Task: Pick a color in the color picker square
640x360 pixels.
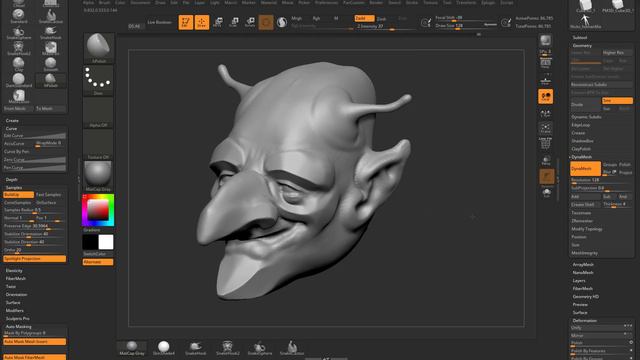Action: pos(98,210)
